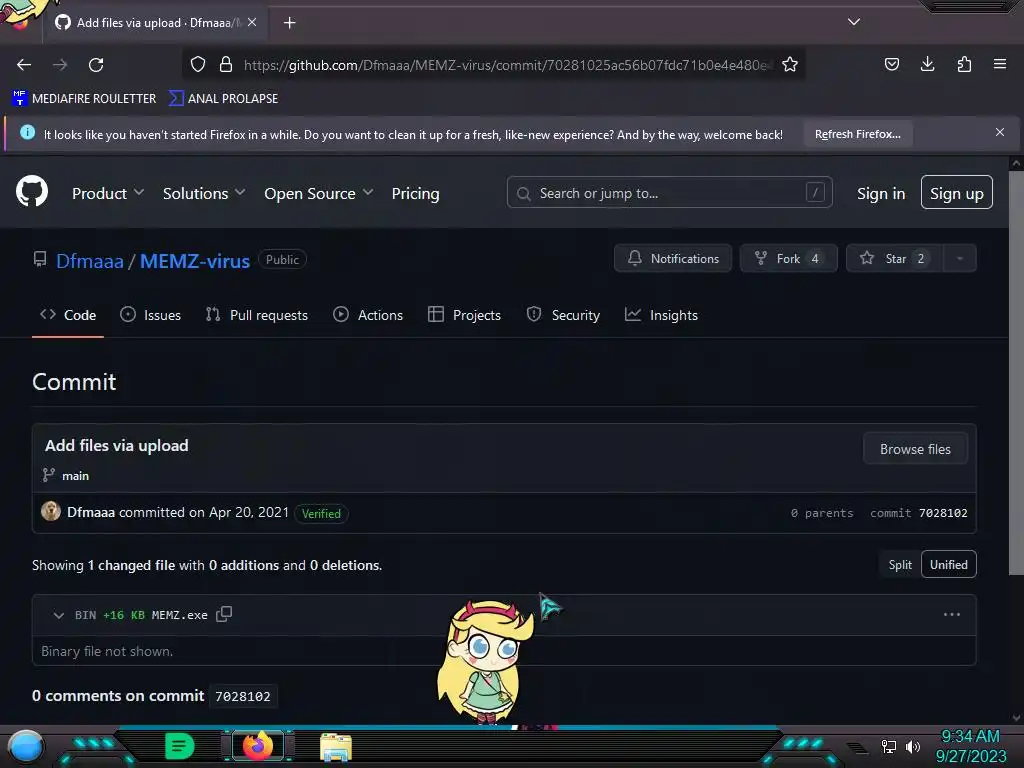Open the extensions puzzle icon
1024x768 pixels.
pyautogui.click(x=964, y=64)
